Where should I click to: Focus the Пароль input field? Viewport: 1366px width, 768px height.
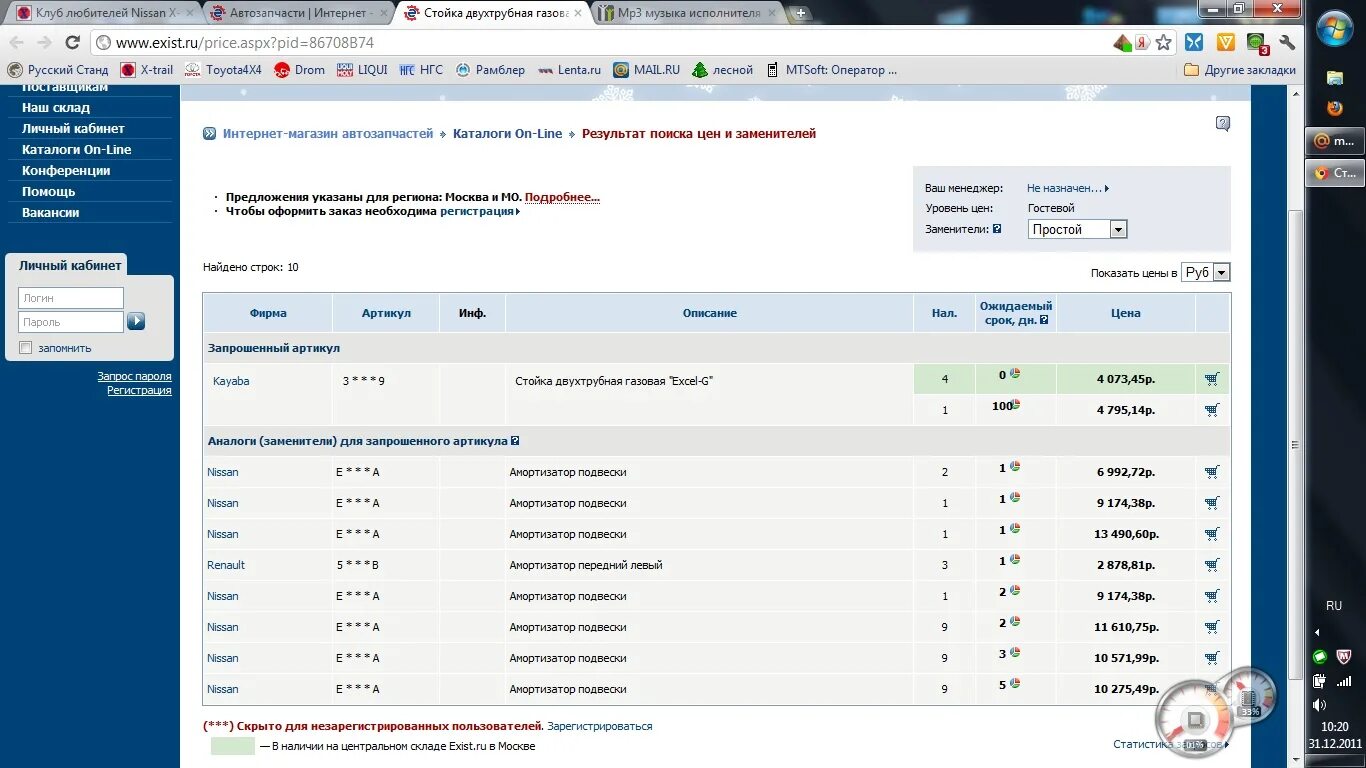pyautogui.click(x=71, y=322)
